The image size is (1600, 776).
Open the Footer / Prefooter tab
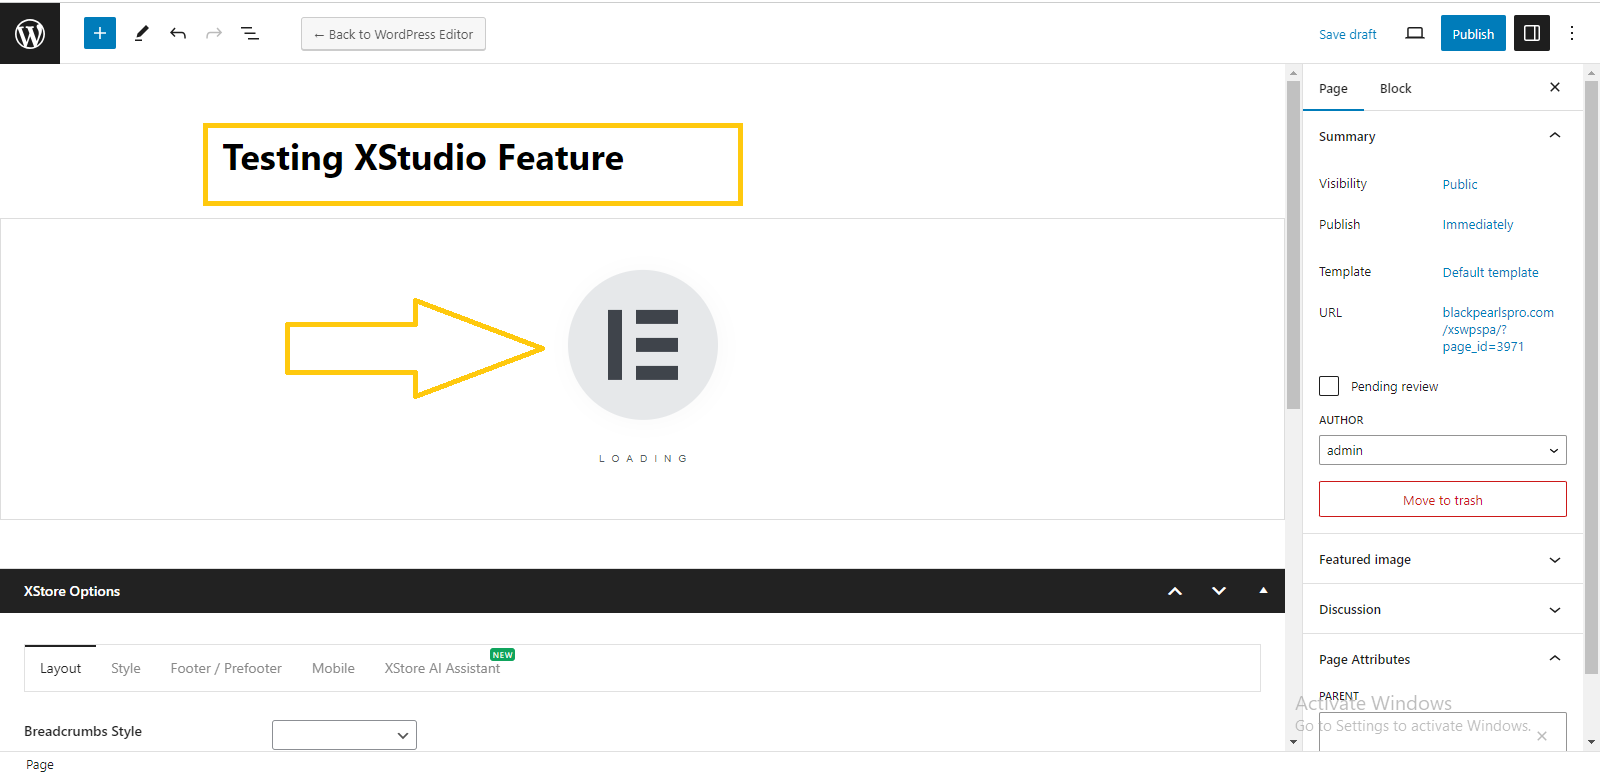tap(226, 668)
